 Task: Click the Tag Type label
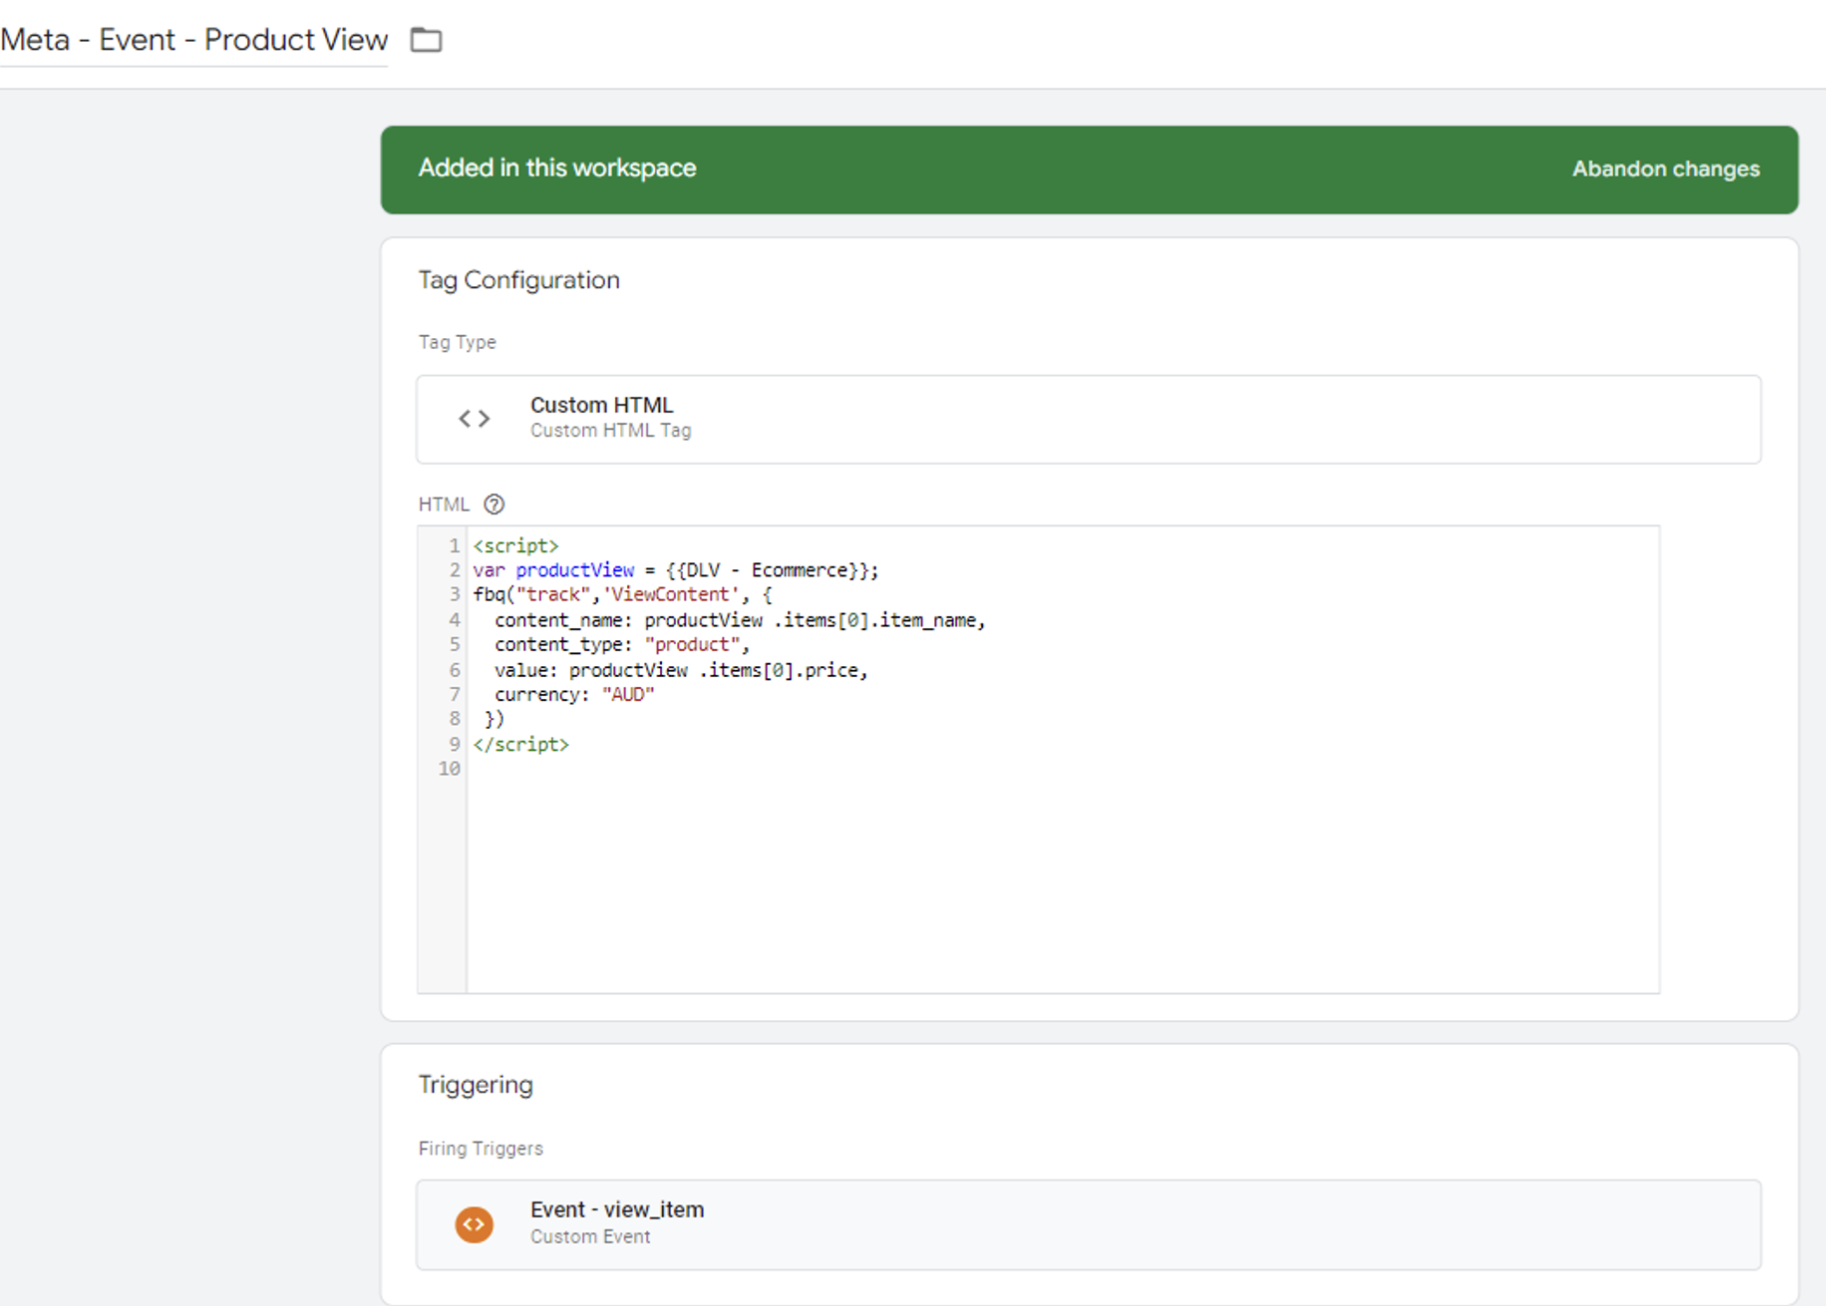coord(457,342)
